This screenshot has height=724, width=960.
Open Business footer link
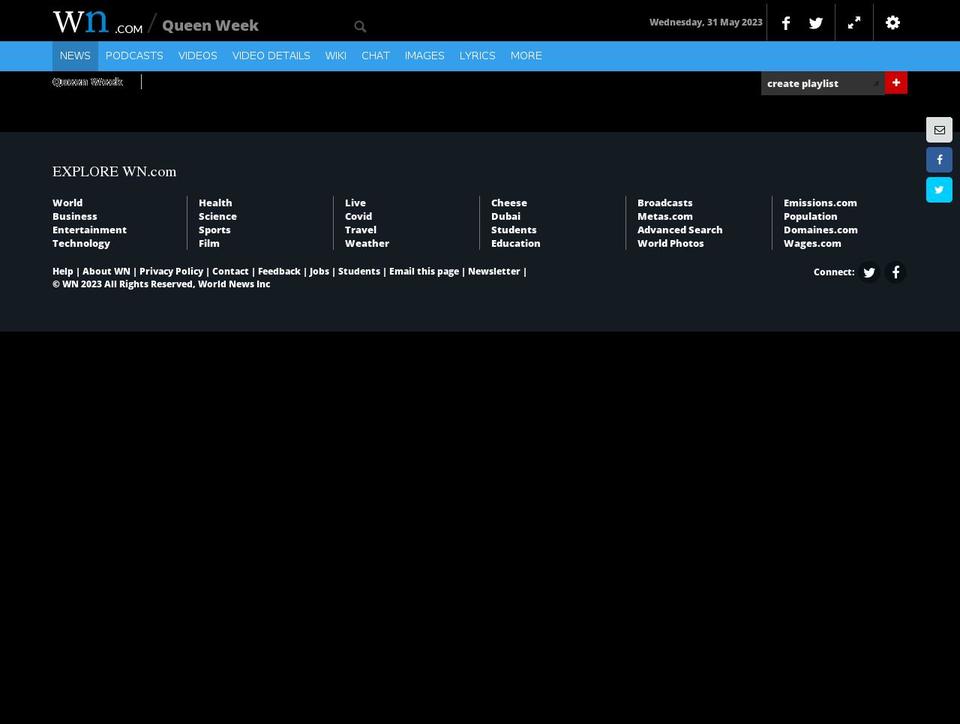pyautogui.click(x=75, y=216)
